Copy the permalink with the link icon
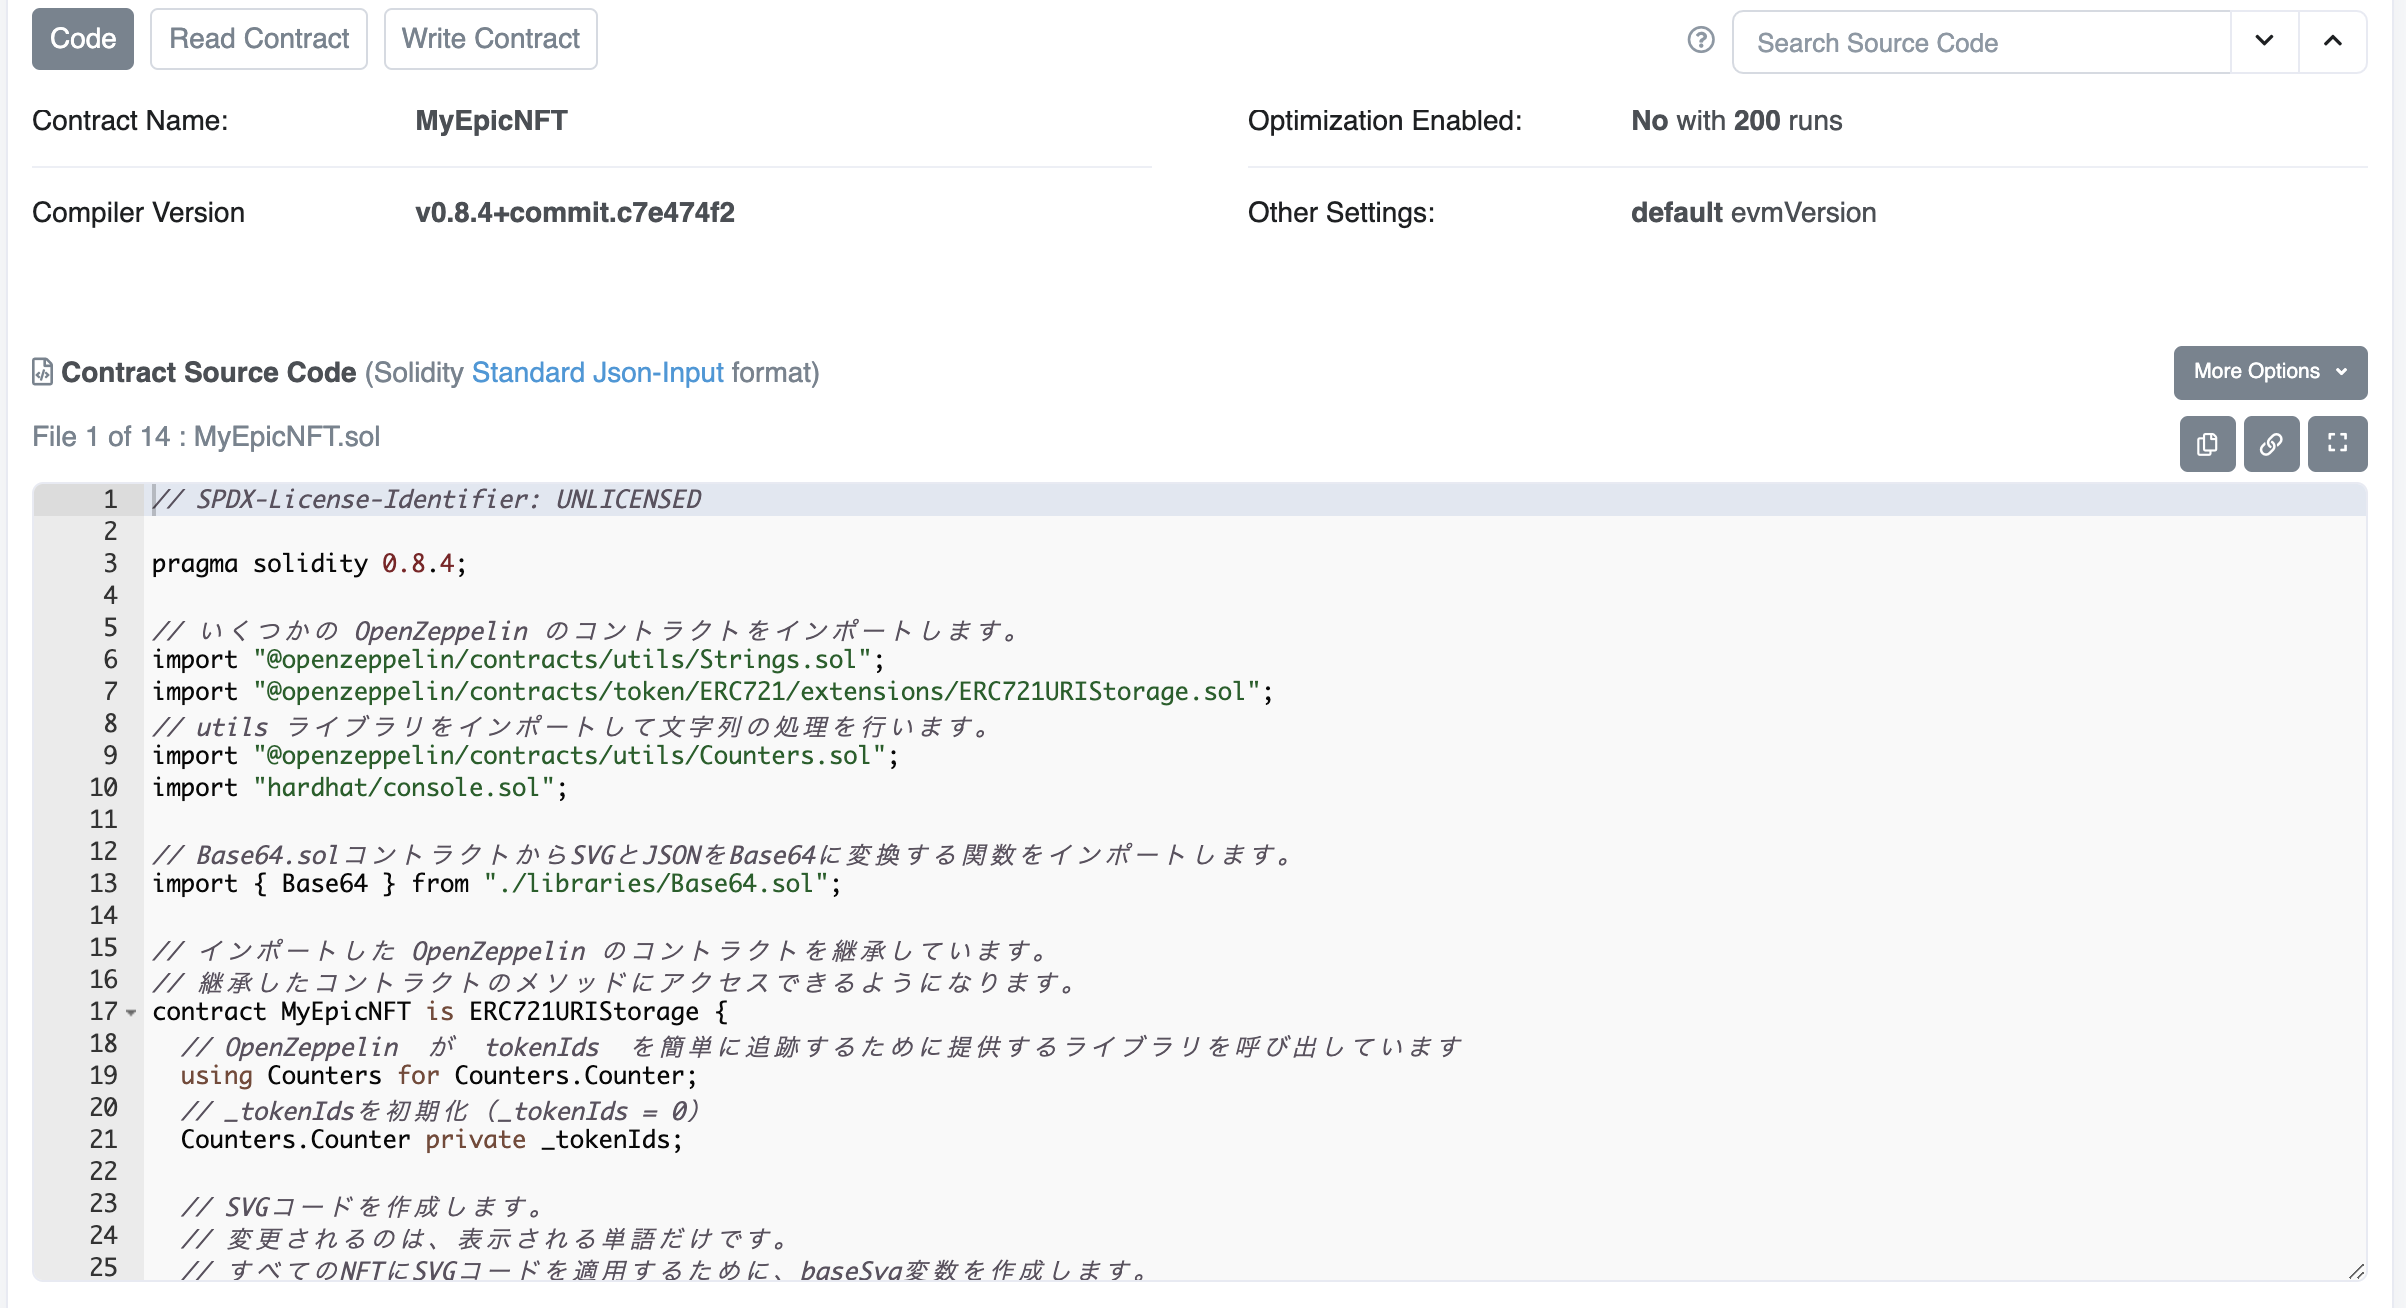 2271,444
